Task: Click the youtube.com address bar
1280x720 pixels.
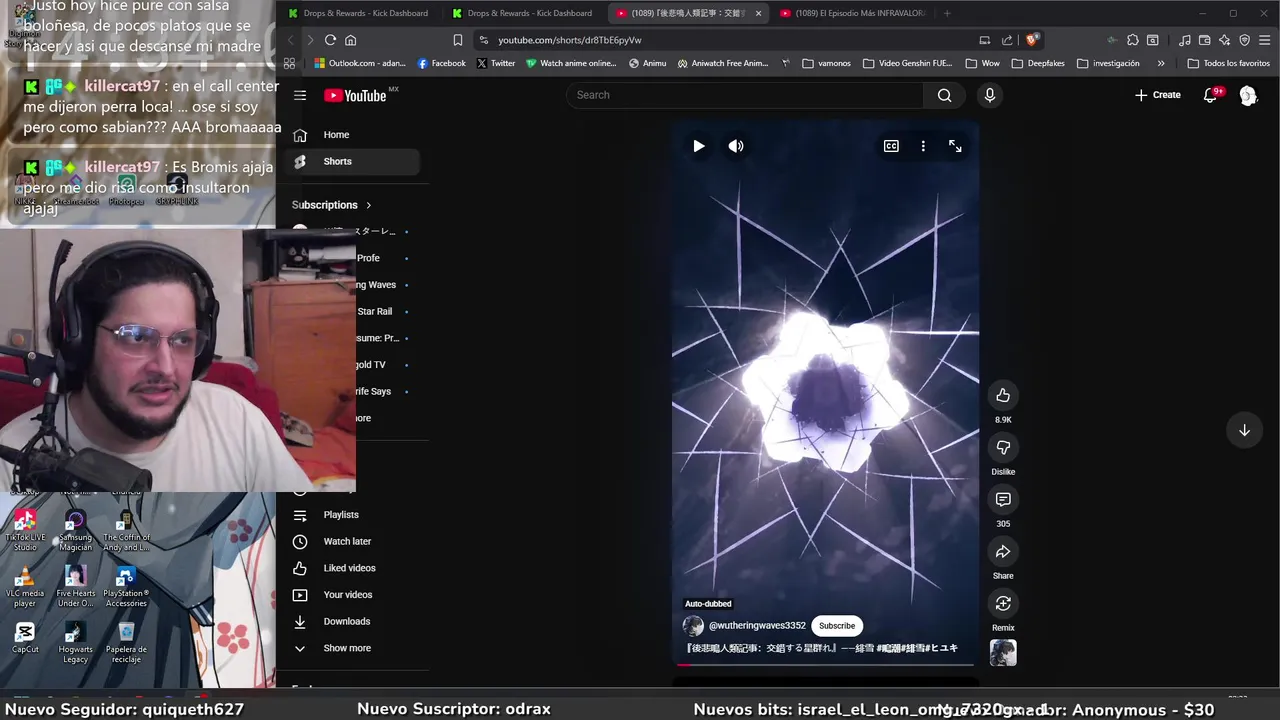Action: click(720, 40)
